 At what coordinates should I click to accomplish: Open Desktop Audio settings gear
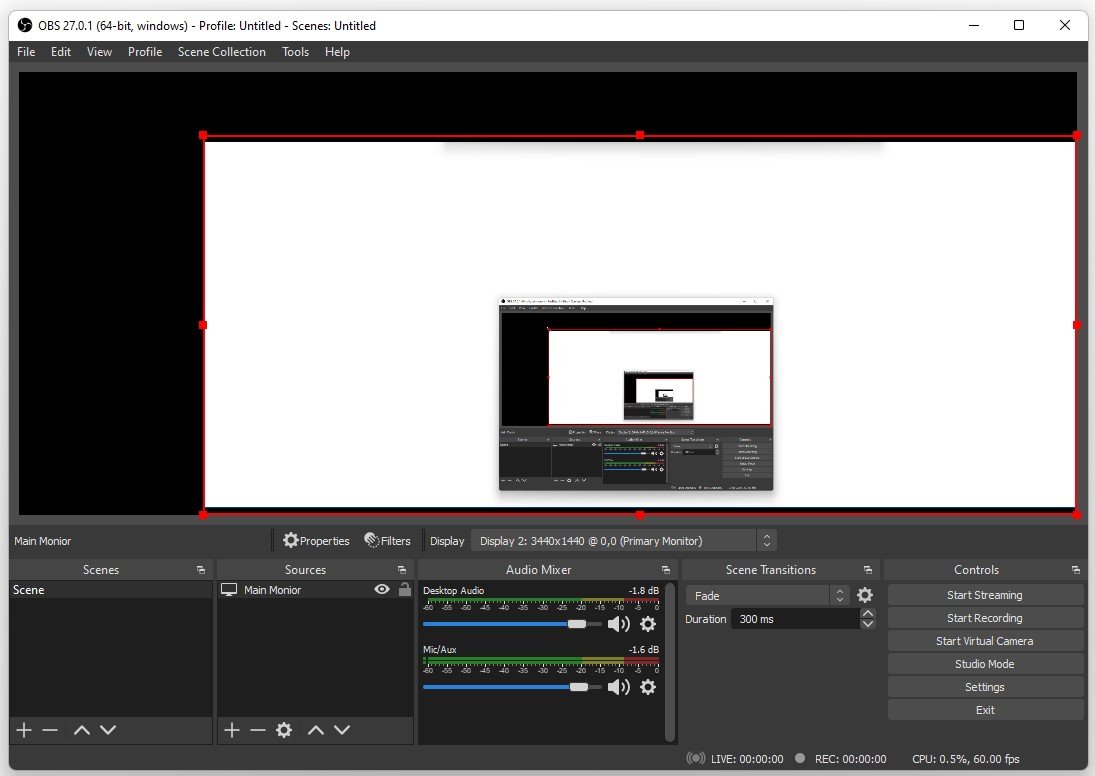coord(648,624)
